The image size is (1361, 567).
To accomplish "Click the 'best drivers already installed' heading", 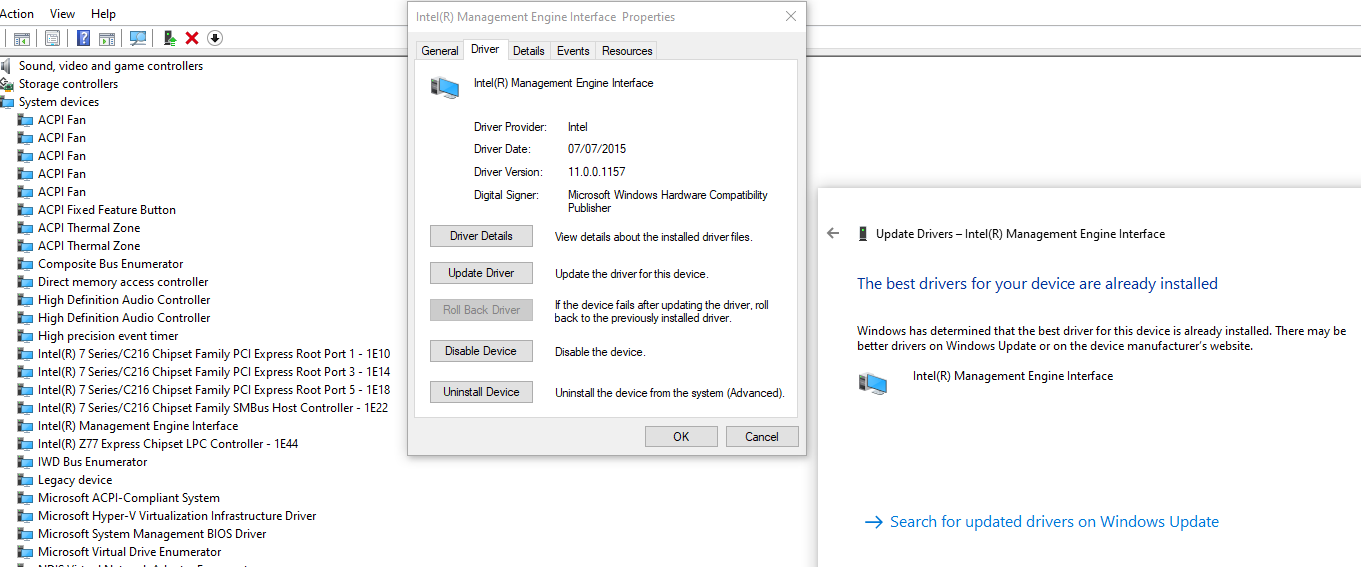I will click(1037, 283).
